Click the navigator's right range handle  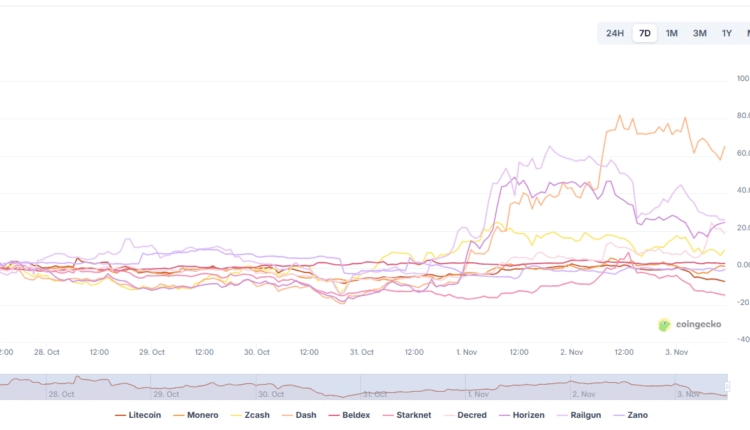[727, 386]
